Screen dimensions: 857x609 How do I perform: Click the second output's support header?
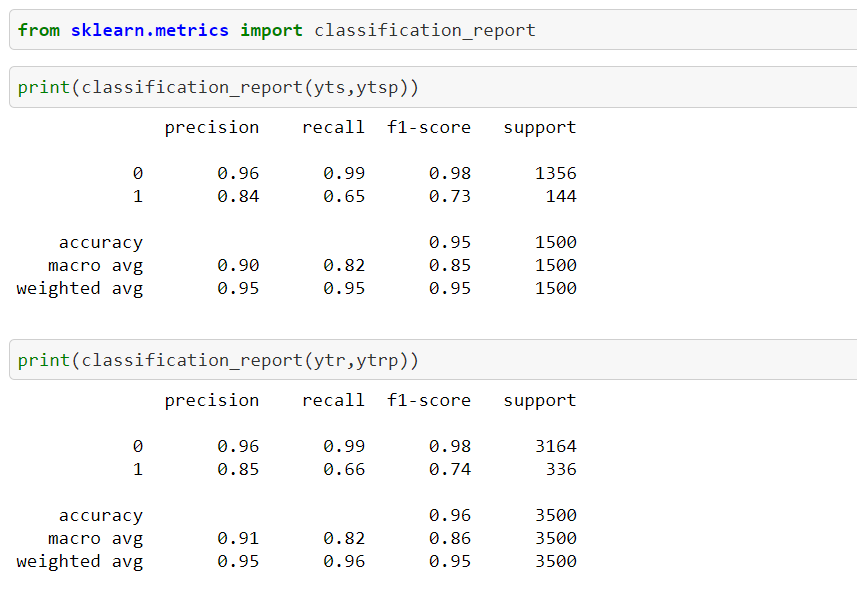[539, 401]
